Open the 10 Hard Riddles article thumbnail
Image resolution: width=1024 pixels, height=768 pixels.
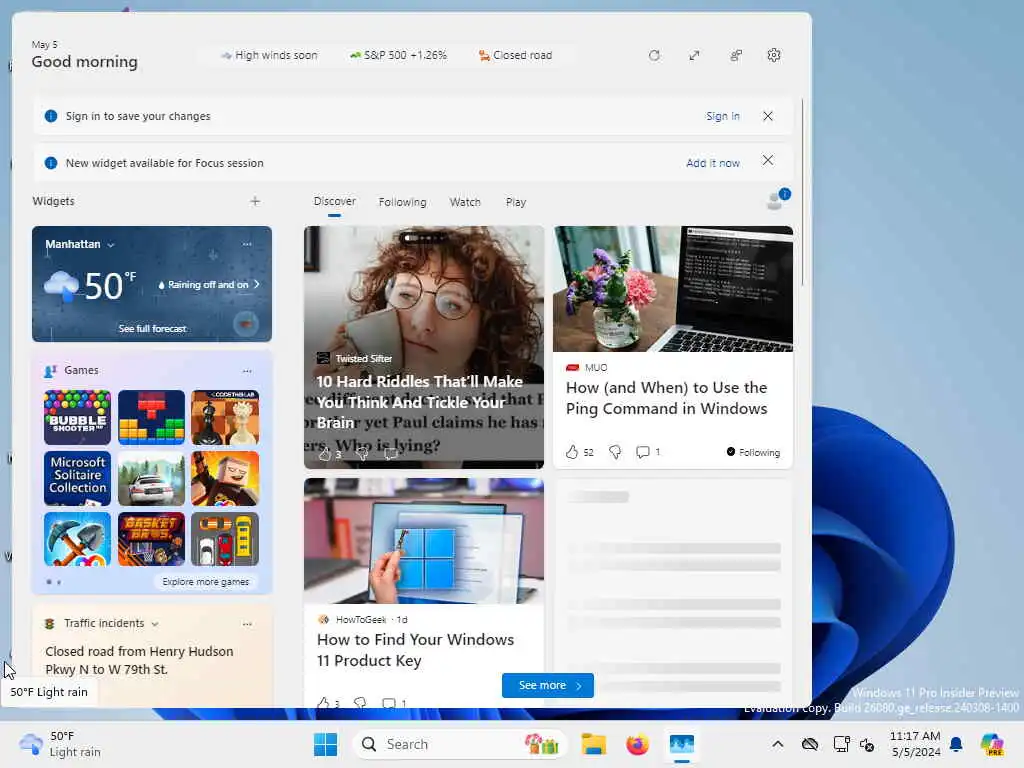[x=424, y=347]
